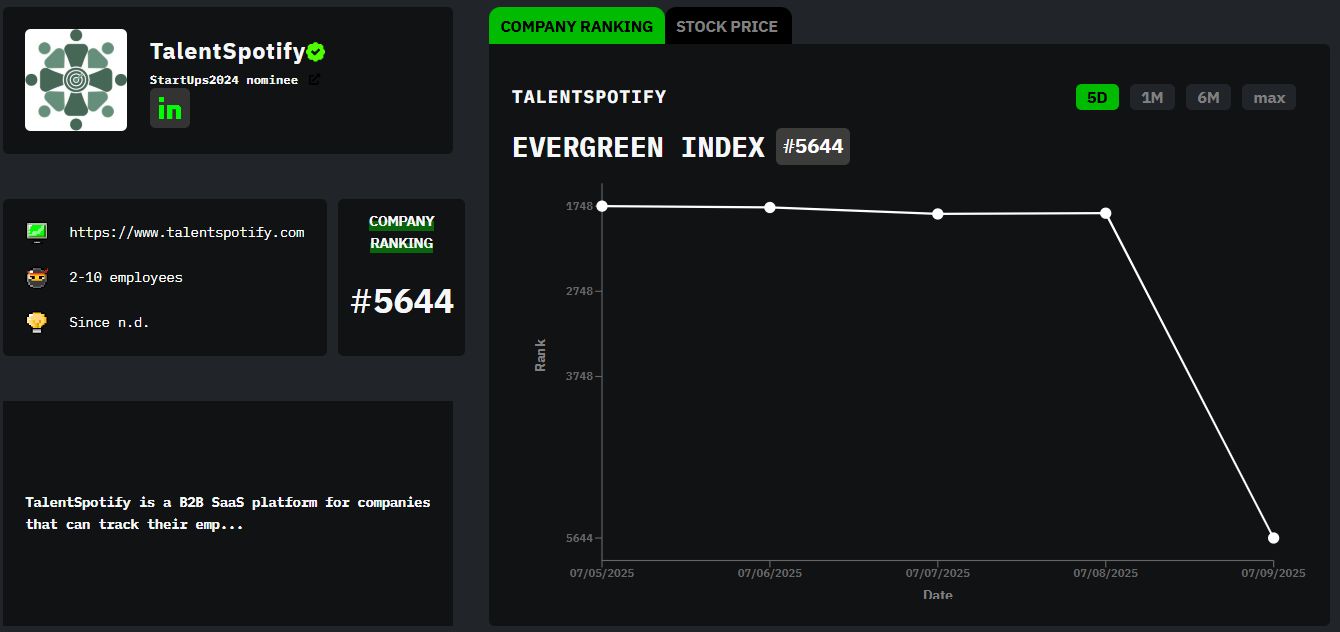Screen dimensions: 1340x632
Task: Click the TalentSpotify company logo
Action: click(76, 80)
